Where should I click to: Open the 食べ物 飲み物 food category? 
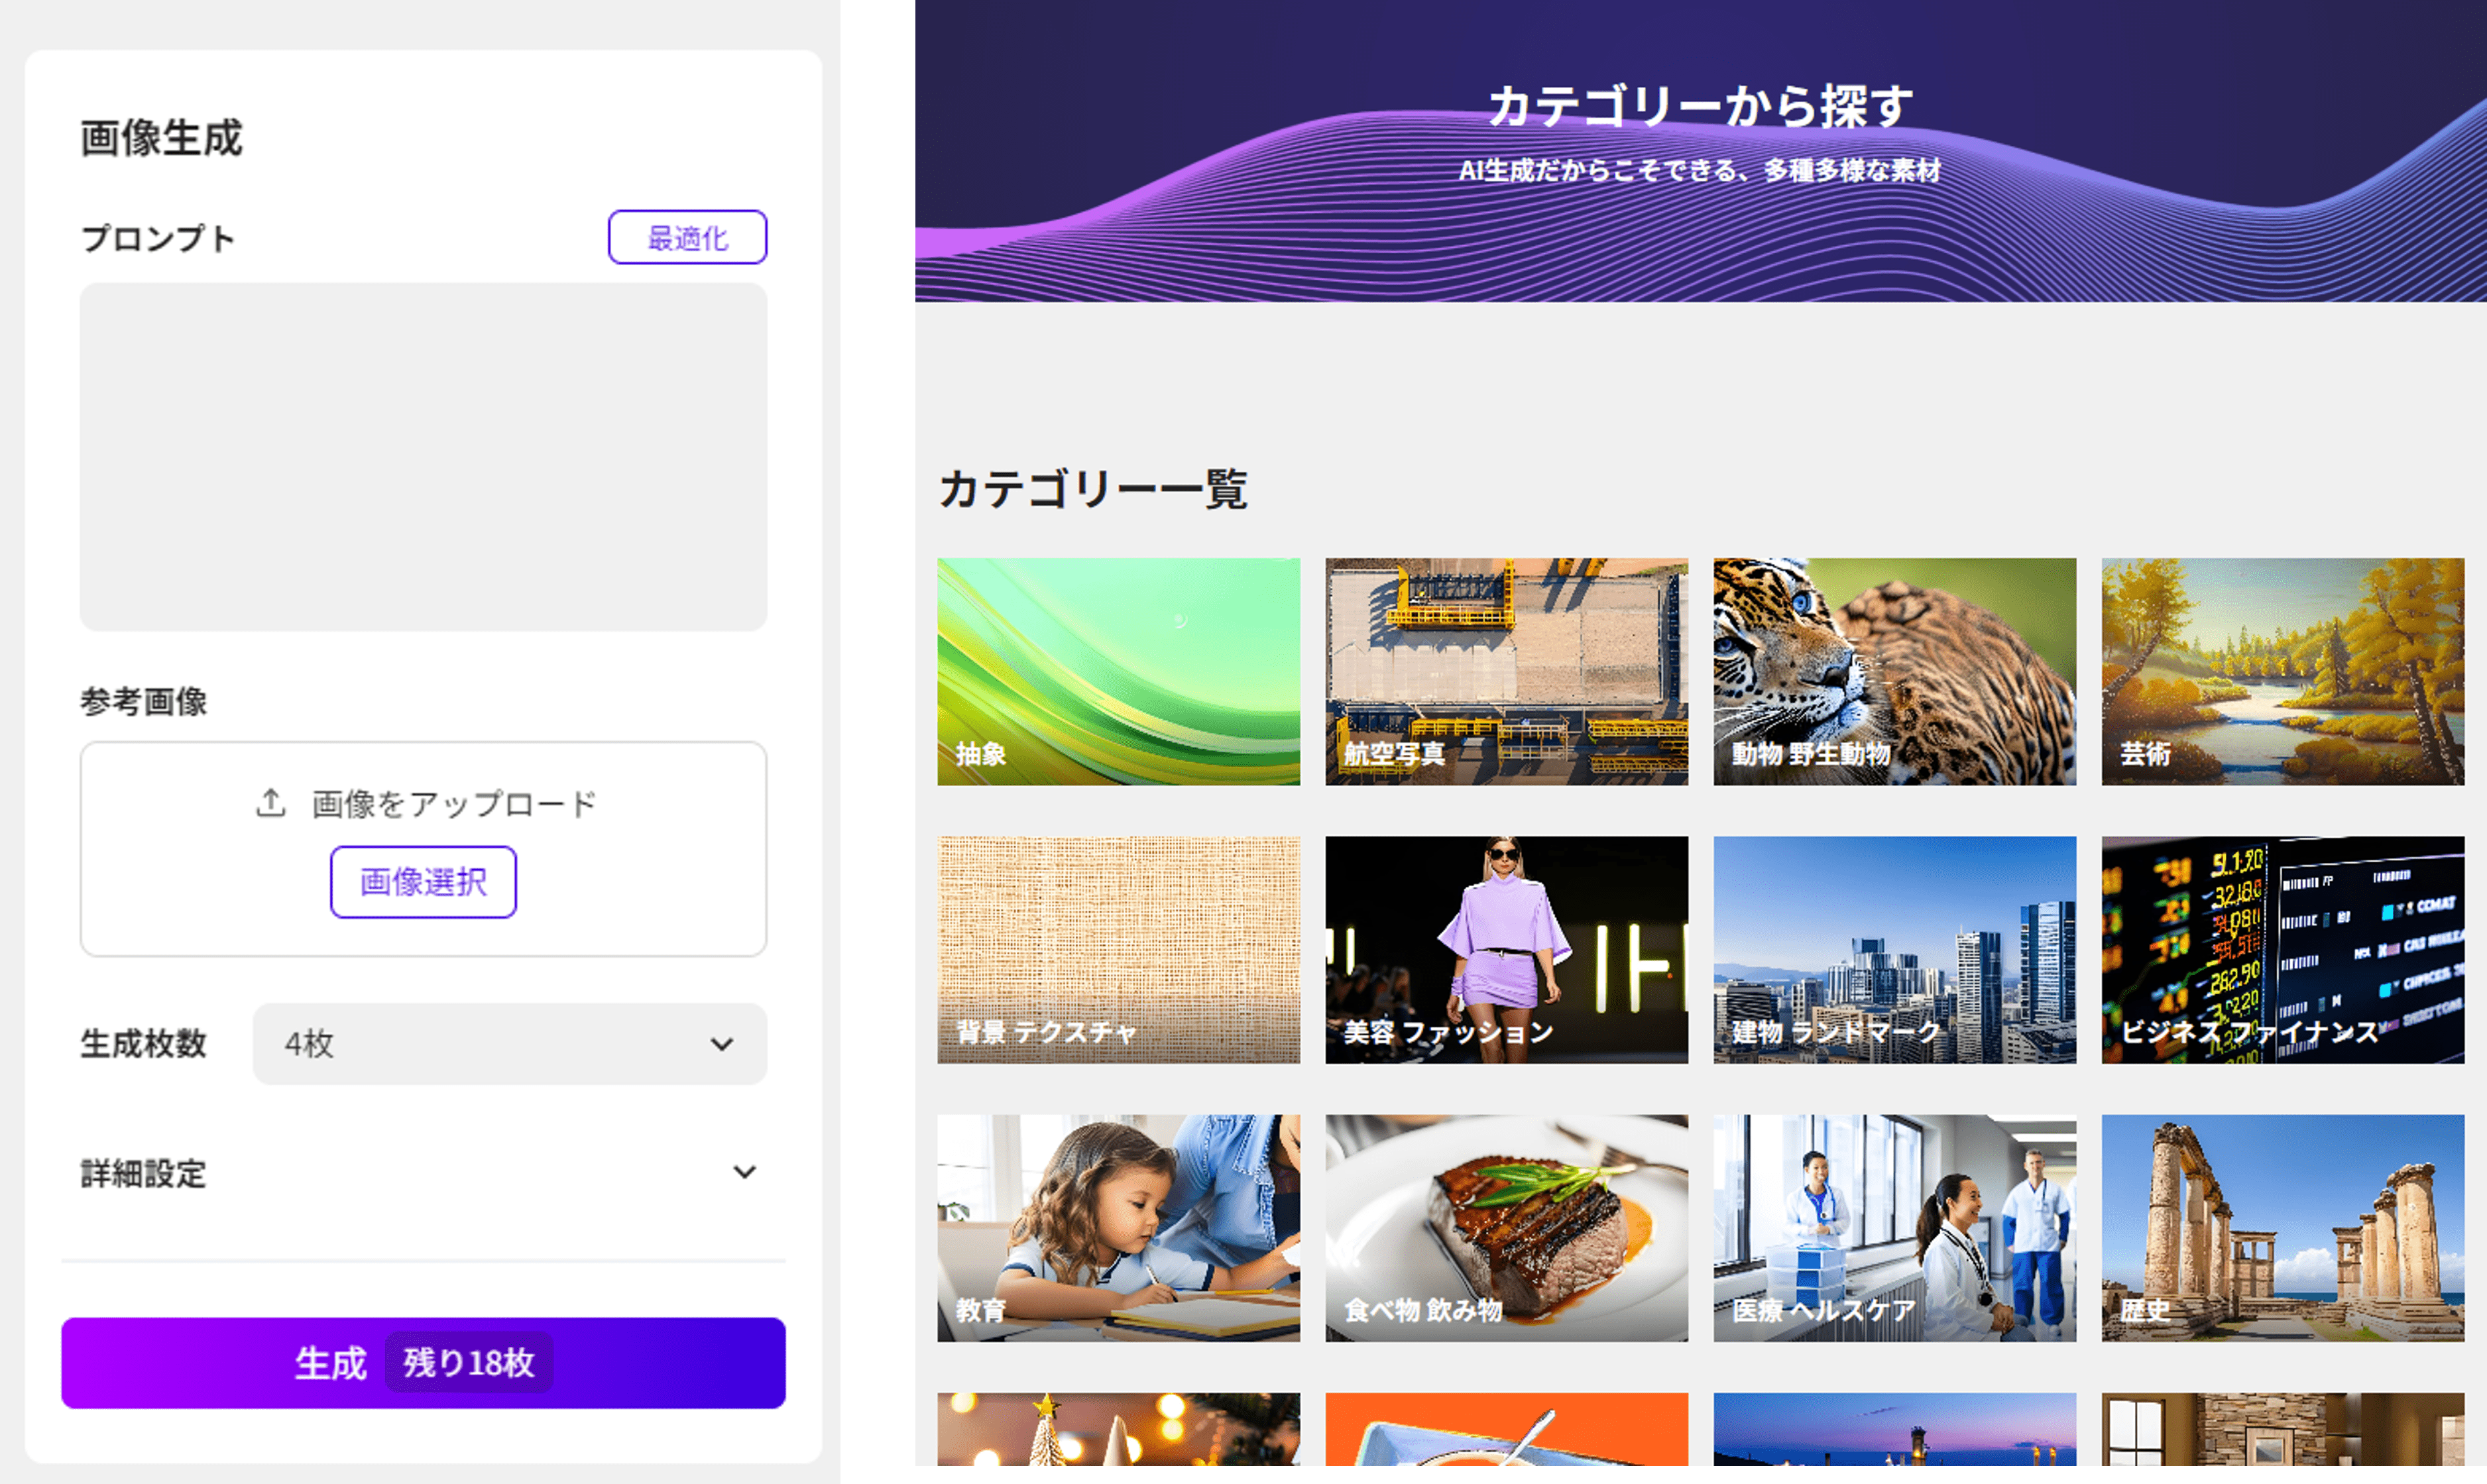point(1506,1227)
